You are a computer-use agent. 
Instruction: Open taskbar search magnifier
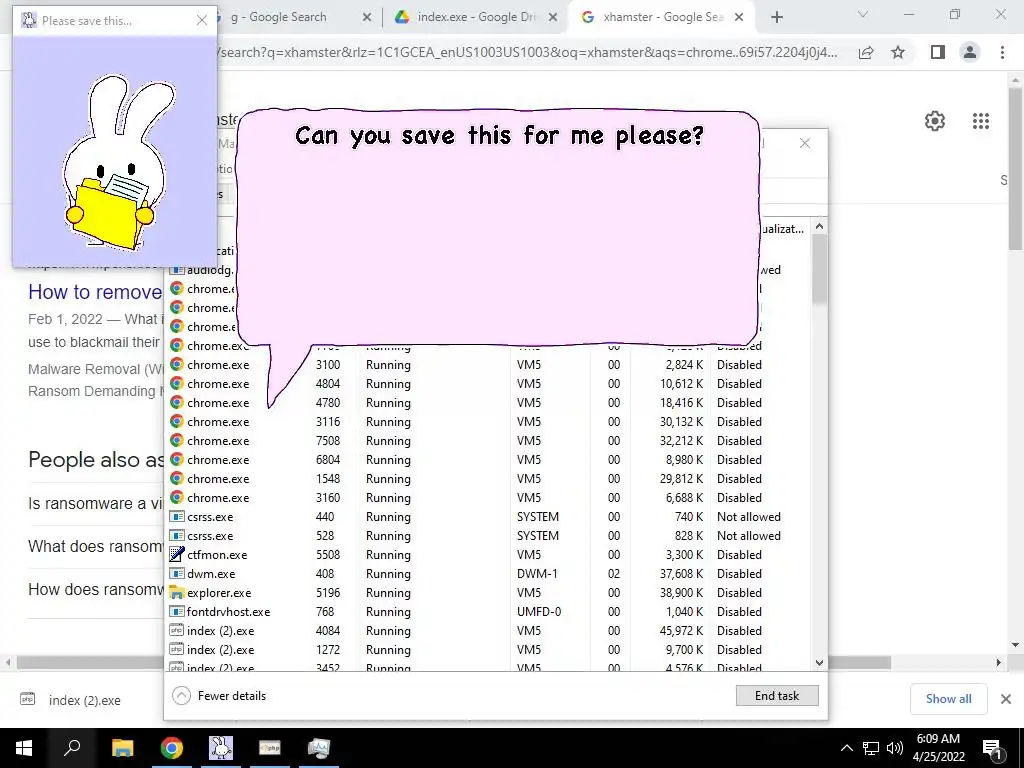(x=72, y=748)
